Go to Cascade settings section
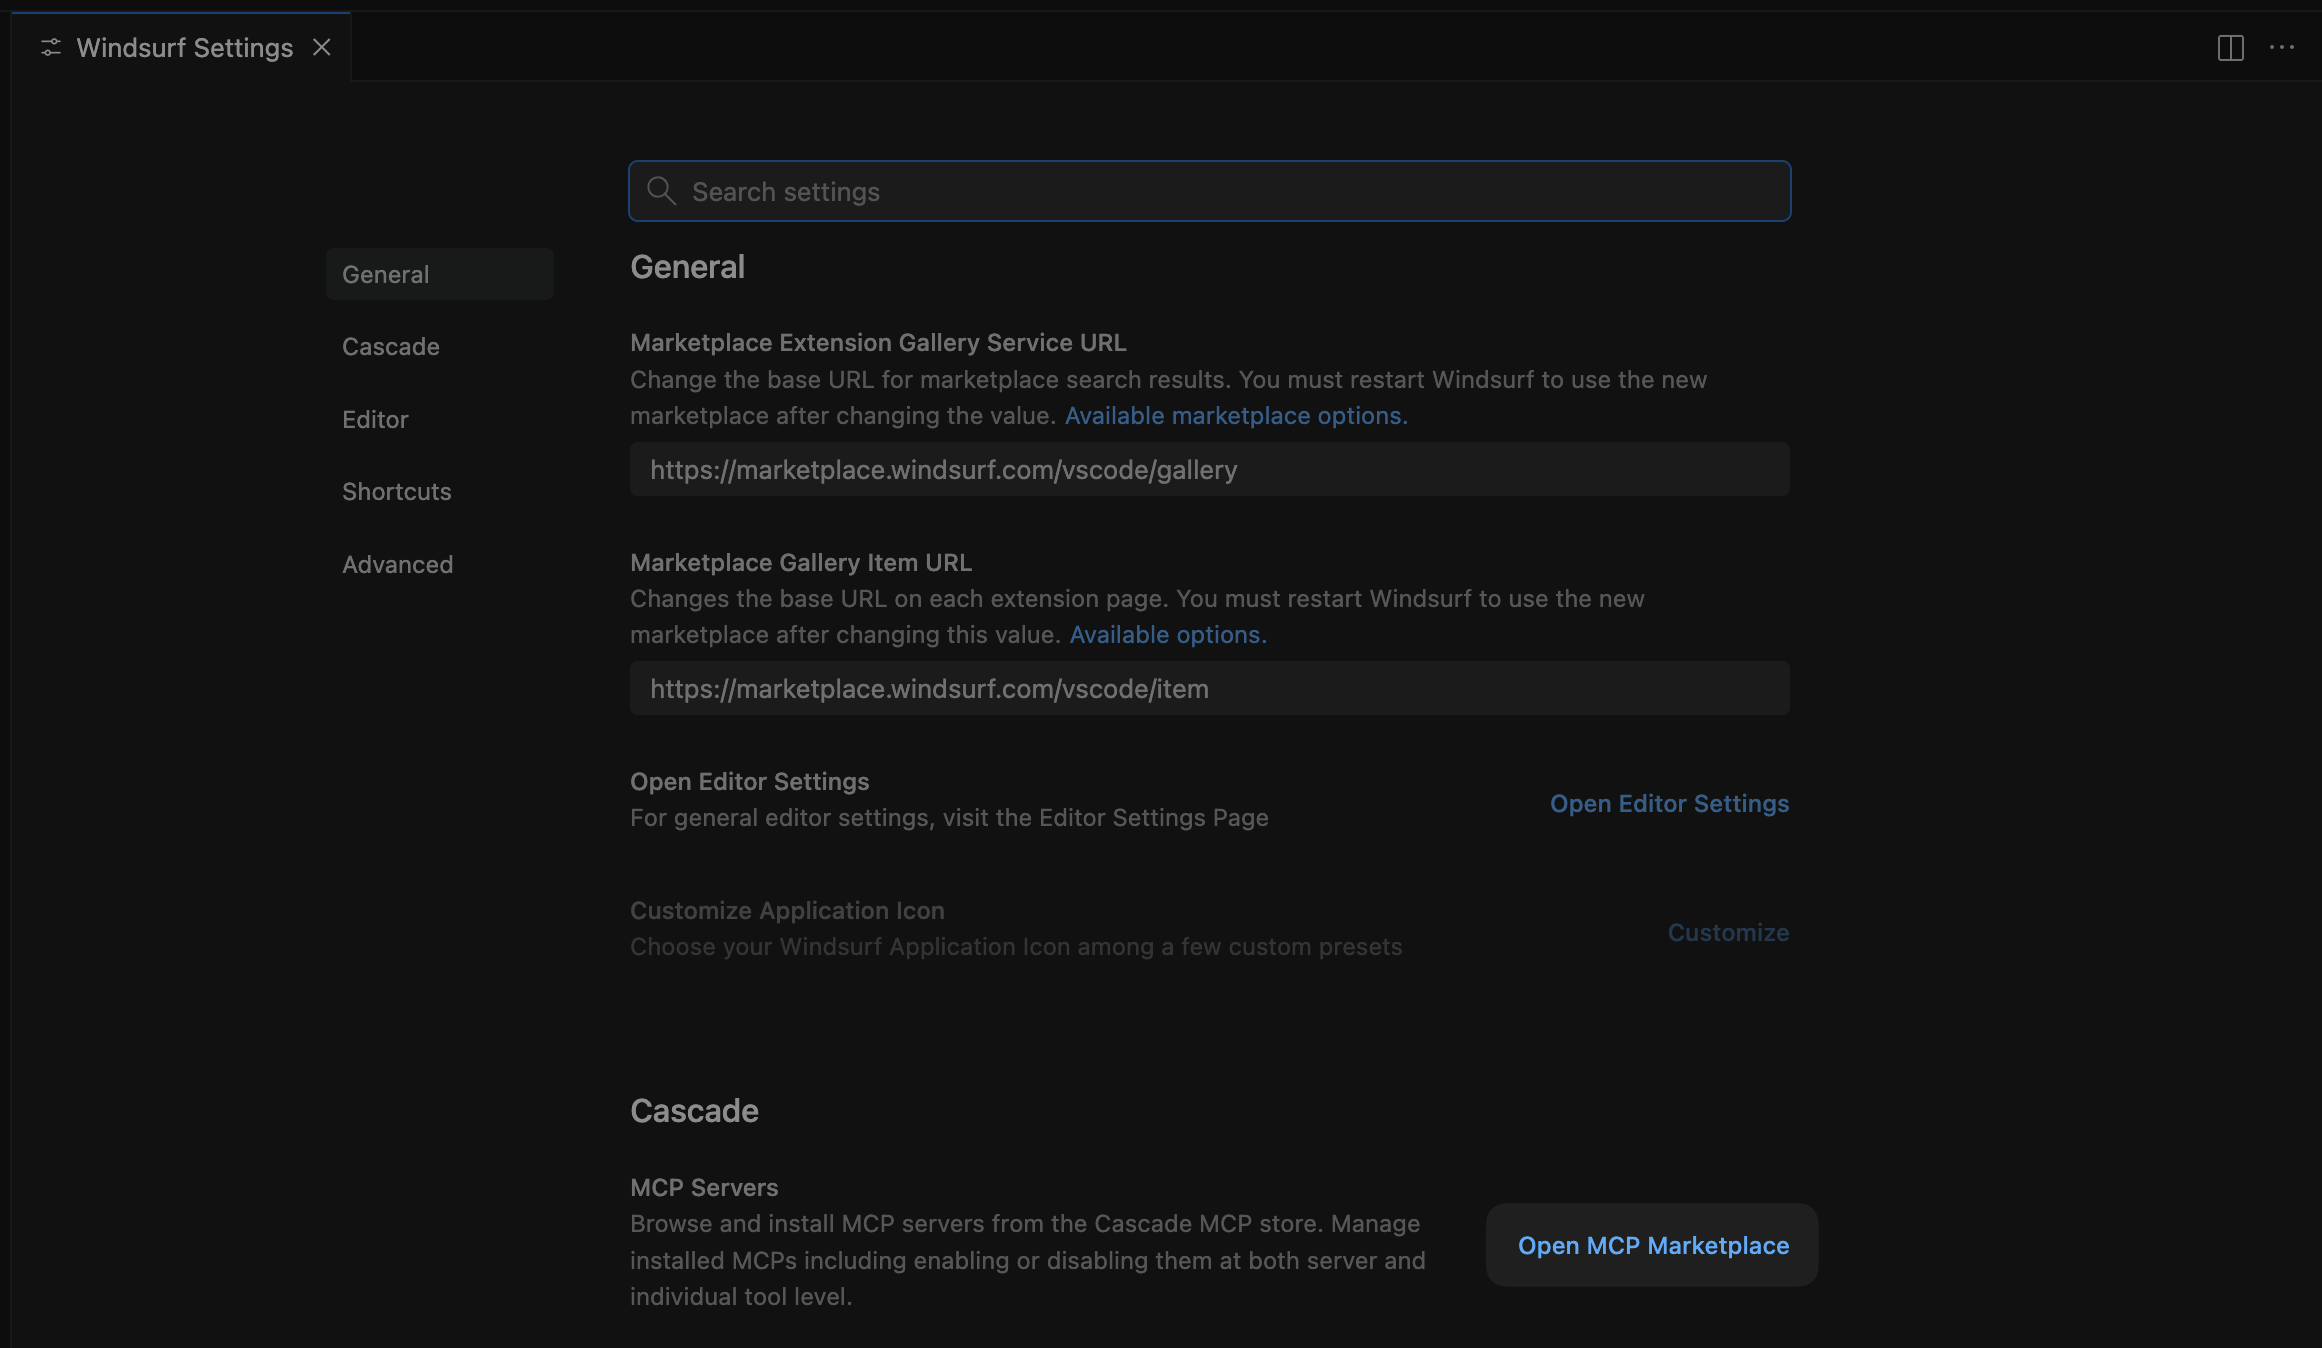 [x=391, y=347]
